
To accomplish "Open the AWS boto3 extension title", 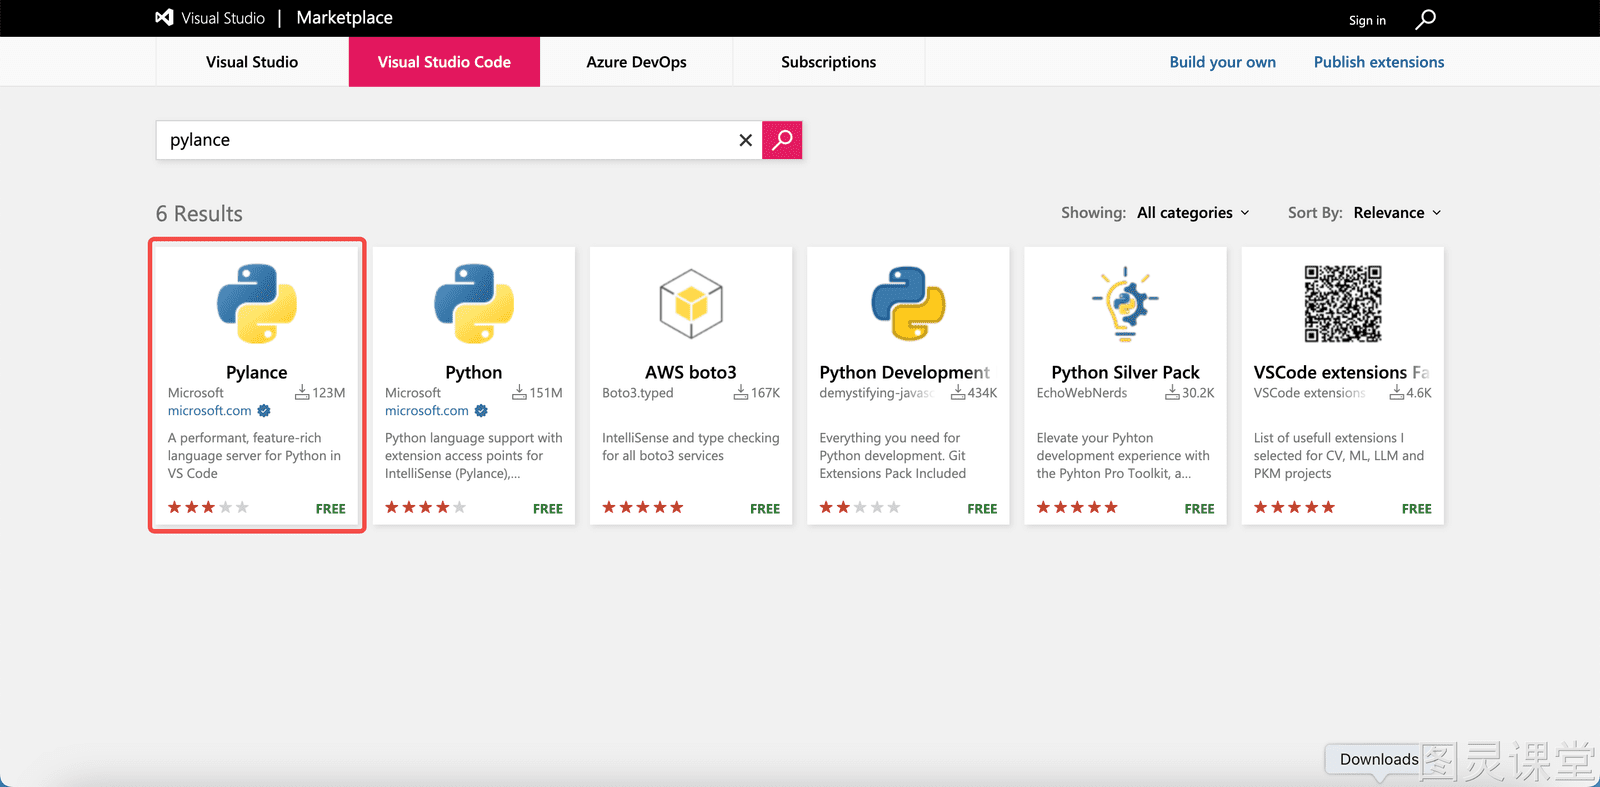I will coord(691,373).
